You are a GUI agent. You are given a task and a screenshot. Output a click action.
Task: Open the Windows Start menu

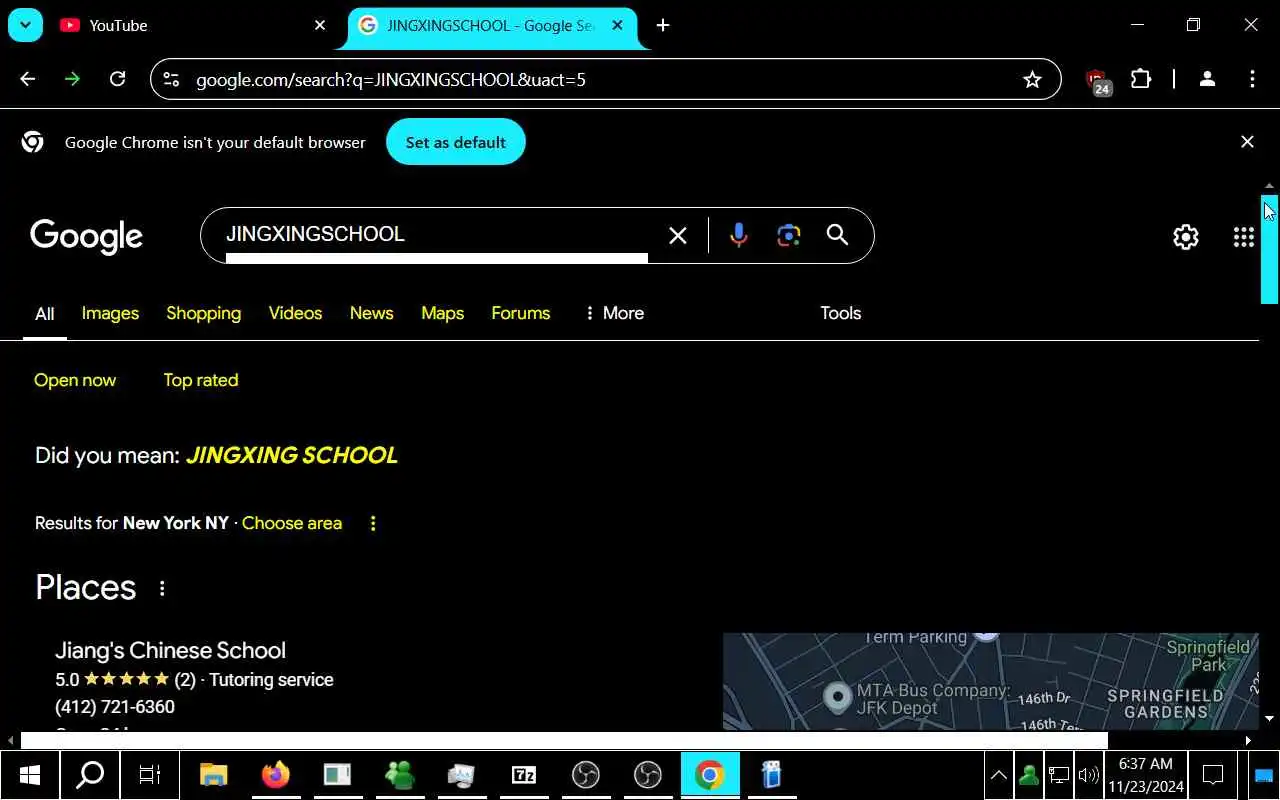coord(29,775)
